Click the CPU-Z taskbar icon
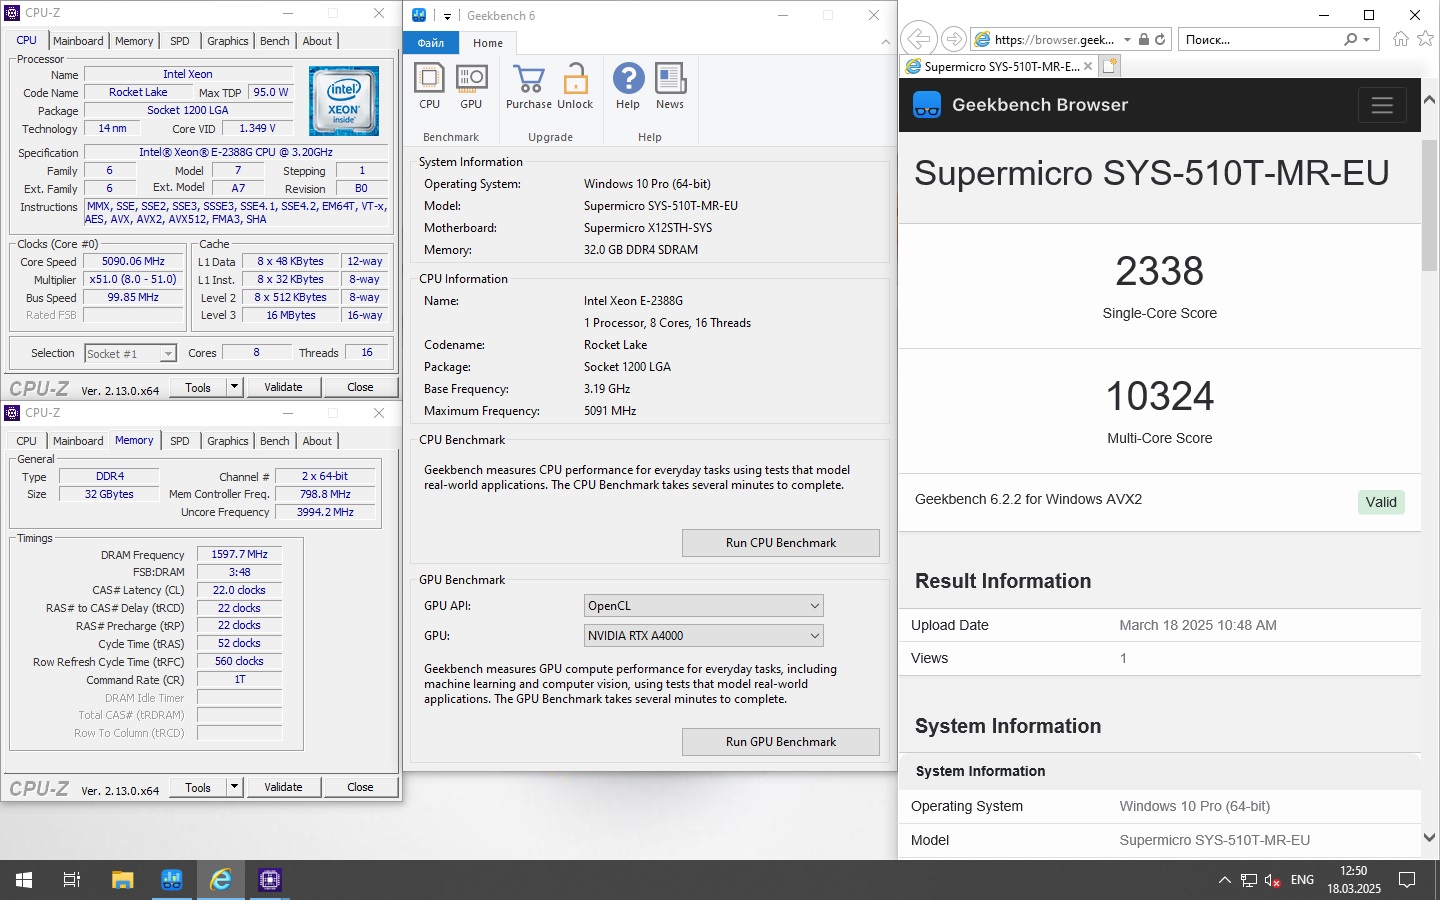1440x900 pixels. (x=269, y=880)
